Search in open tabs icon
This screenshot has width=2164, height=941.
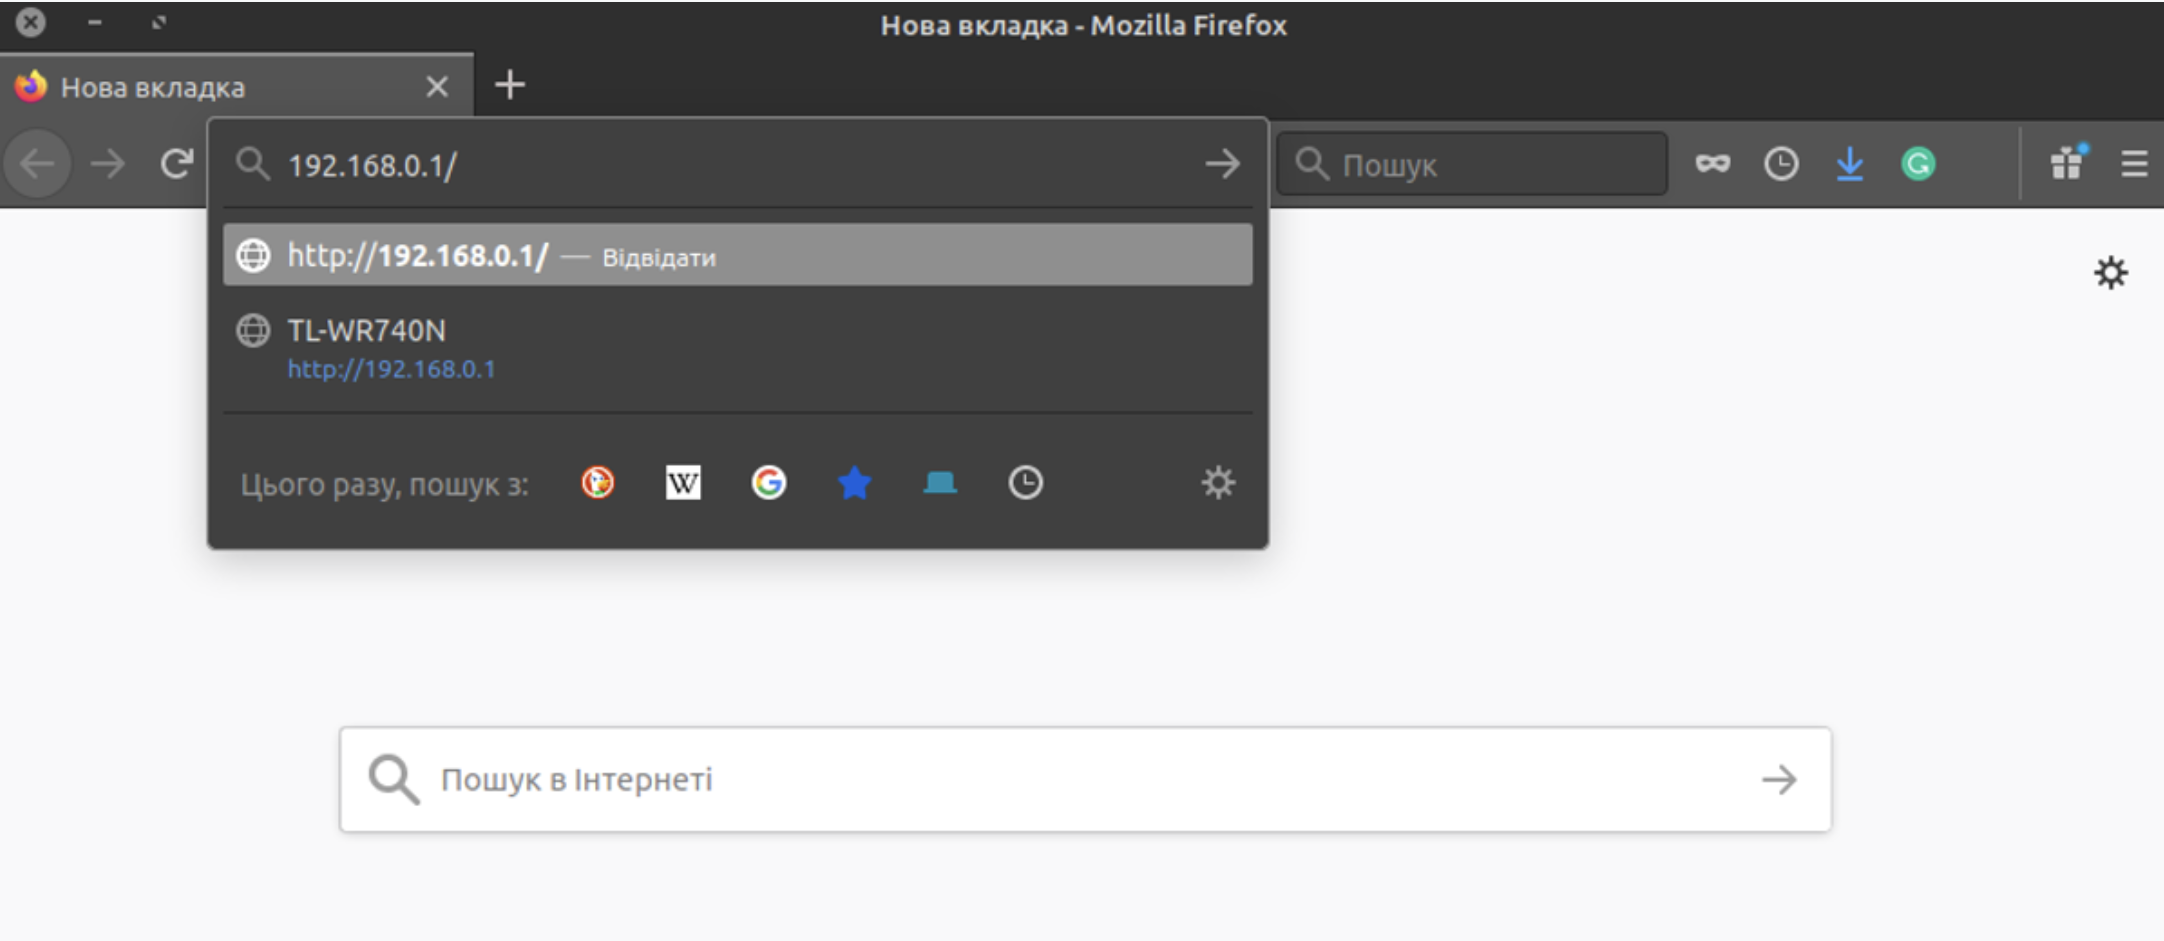tap(940, 483)
